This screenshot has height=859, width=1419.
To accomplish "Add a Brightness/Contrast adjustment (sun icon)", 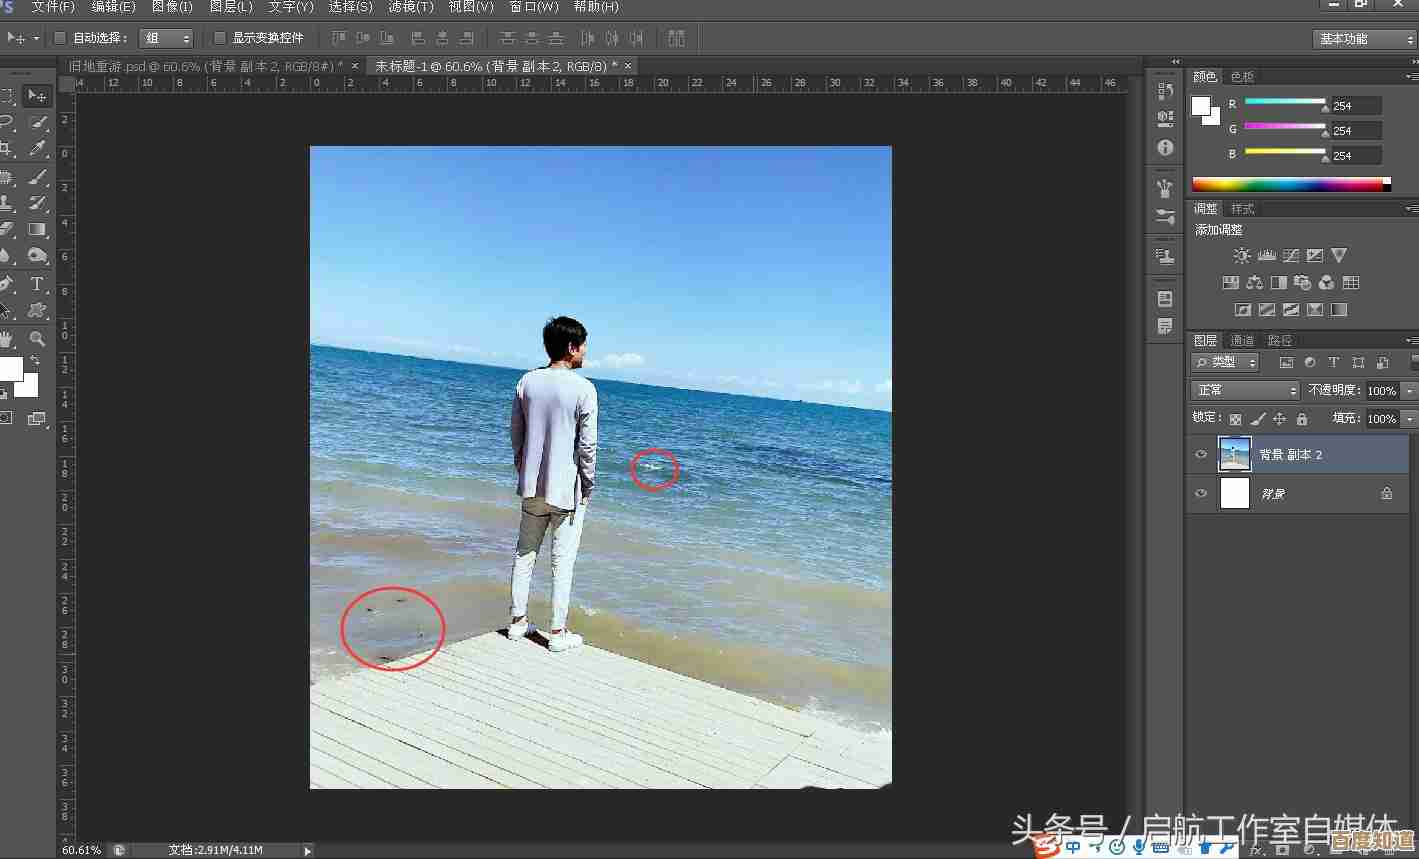I will tap(1241, 256).
